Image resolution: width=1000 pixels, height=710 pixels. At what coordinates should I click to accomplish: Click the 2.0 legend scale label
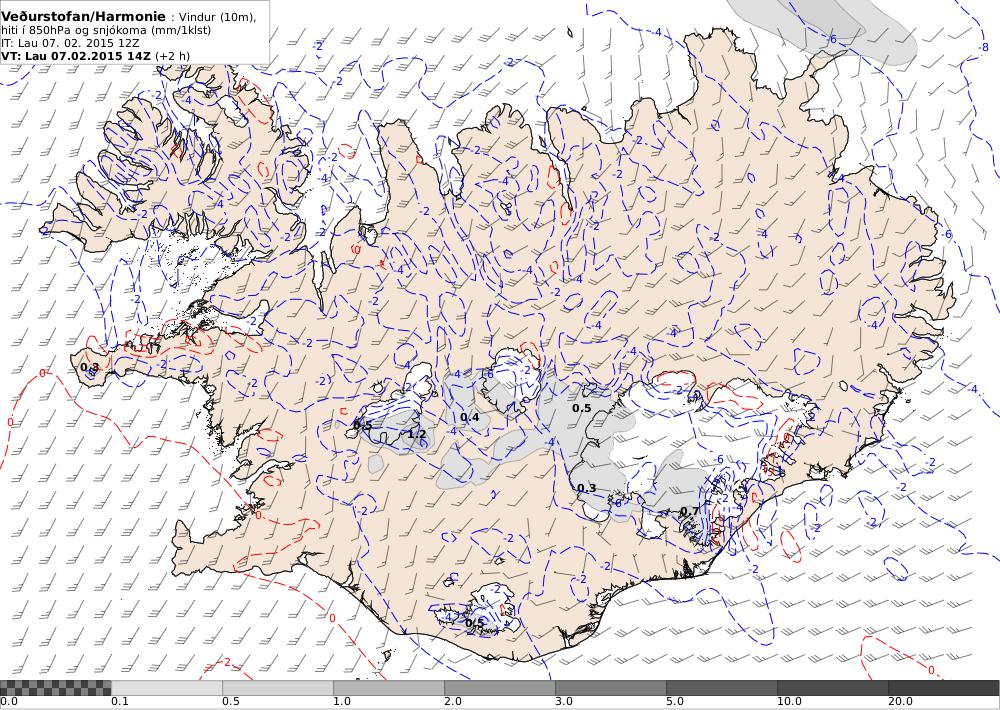[x=452, y=702]
